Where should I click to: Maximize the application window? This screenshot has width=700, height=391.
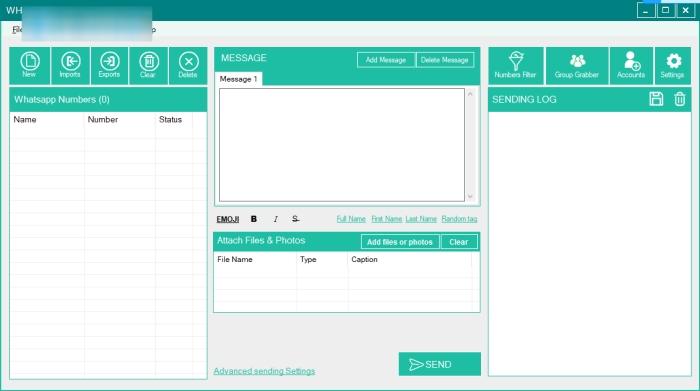(x=666, y=10)
